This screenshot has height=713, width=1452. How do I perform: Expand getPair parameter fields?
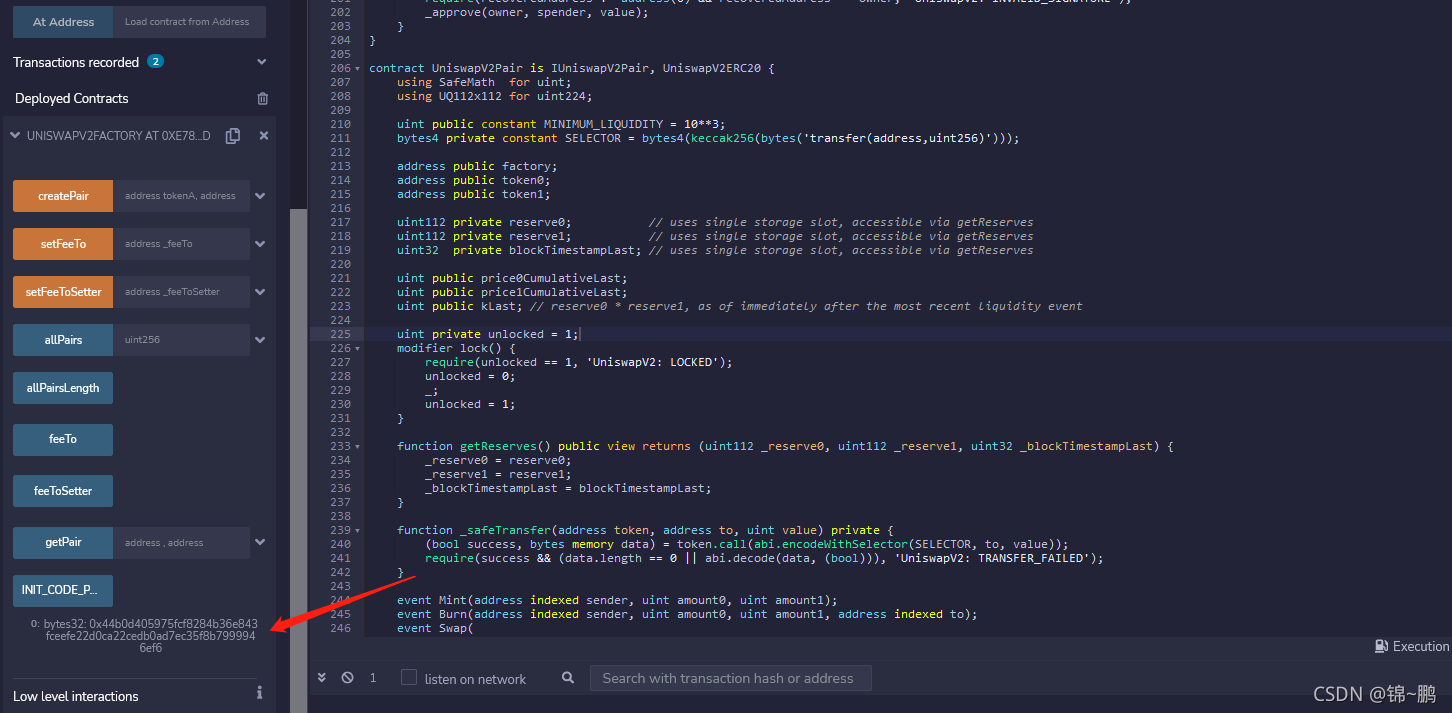pyautogui.click(x=260, y=542)
